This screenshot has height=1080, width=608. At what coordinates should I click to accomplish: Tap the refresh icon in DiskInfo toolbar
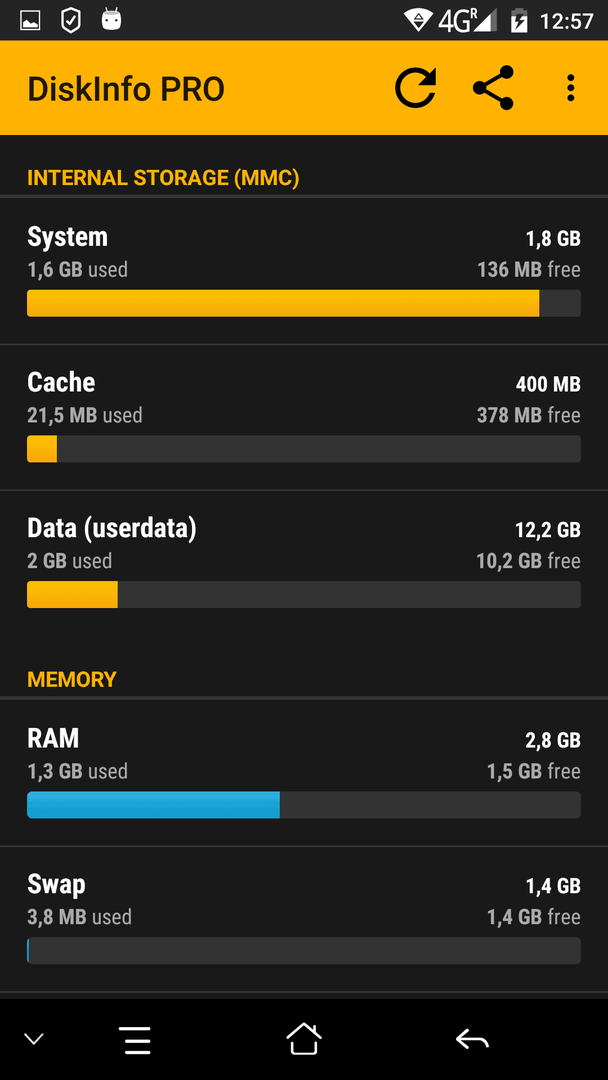(x=415, y=88)
